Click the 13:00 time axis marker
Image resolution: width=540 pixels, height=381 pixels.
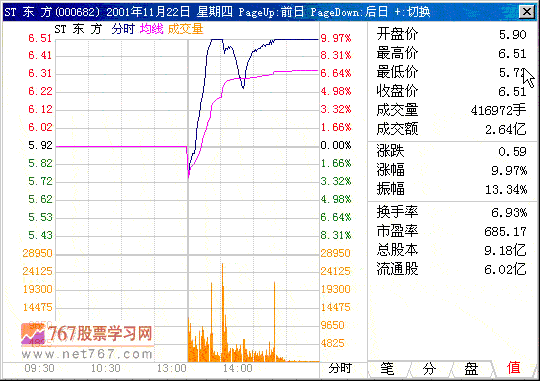pyautogui.click(x=171, y=369)
